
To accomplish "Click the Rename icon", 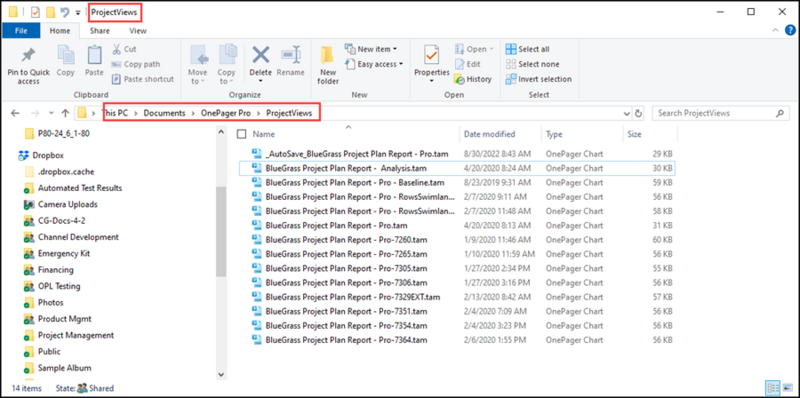I will click(291, 55).
